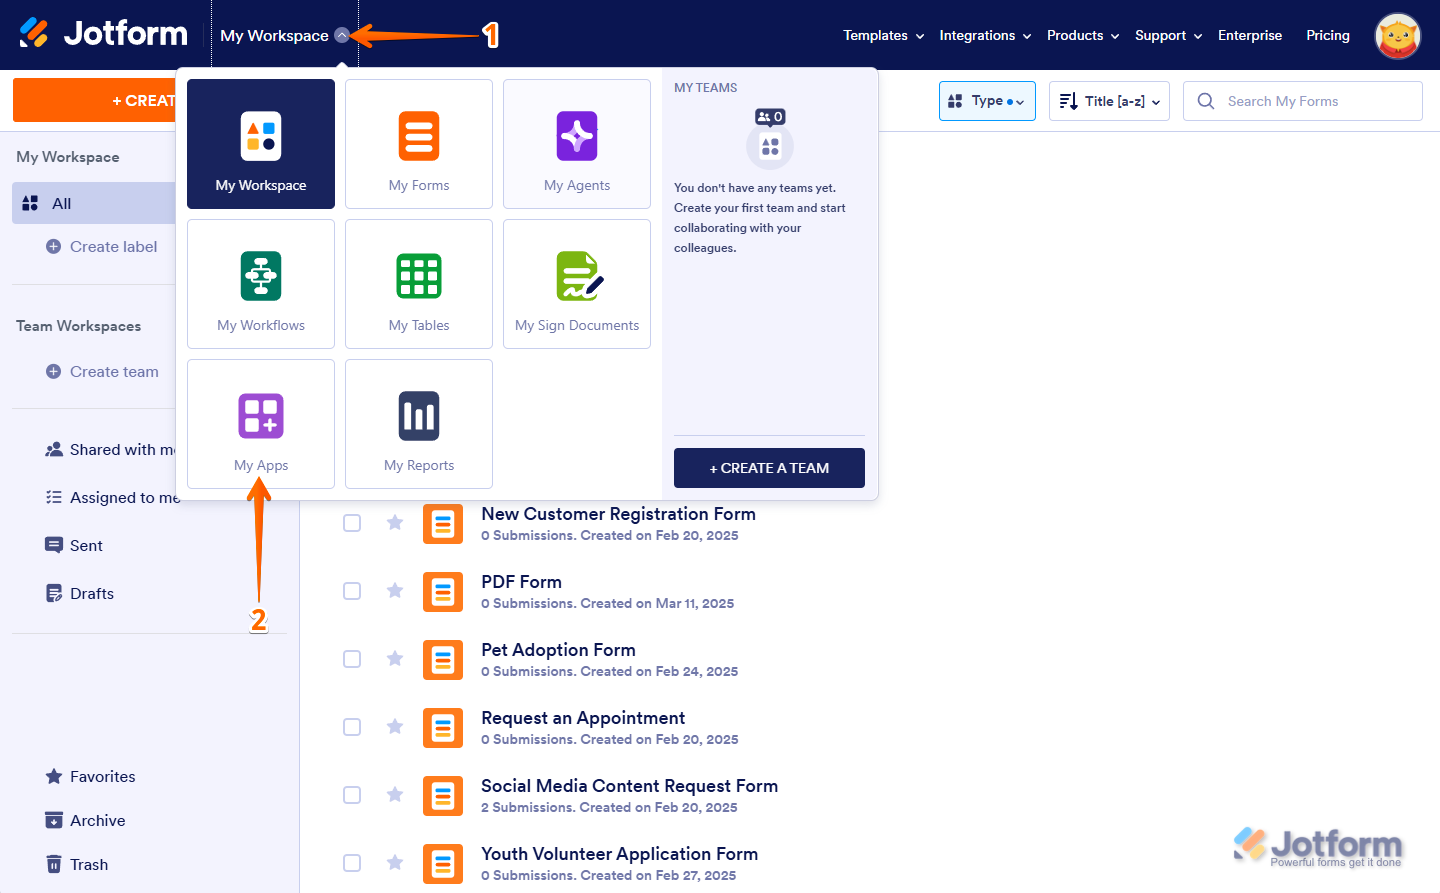Check the Pet Adoption Form checkbox
The height and width of the screenshot is (893, 1440).
352,659
